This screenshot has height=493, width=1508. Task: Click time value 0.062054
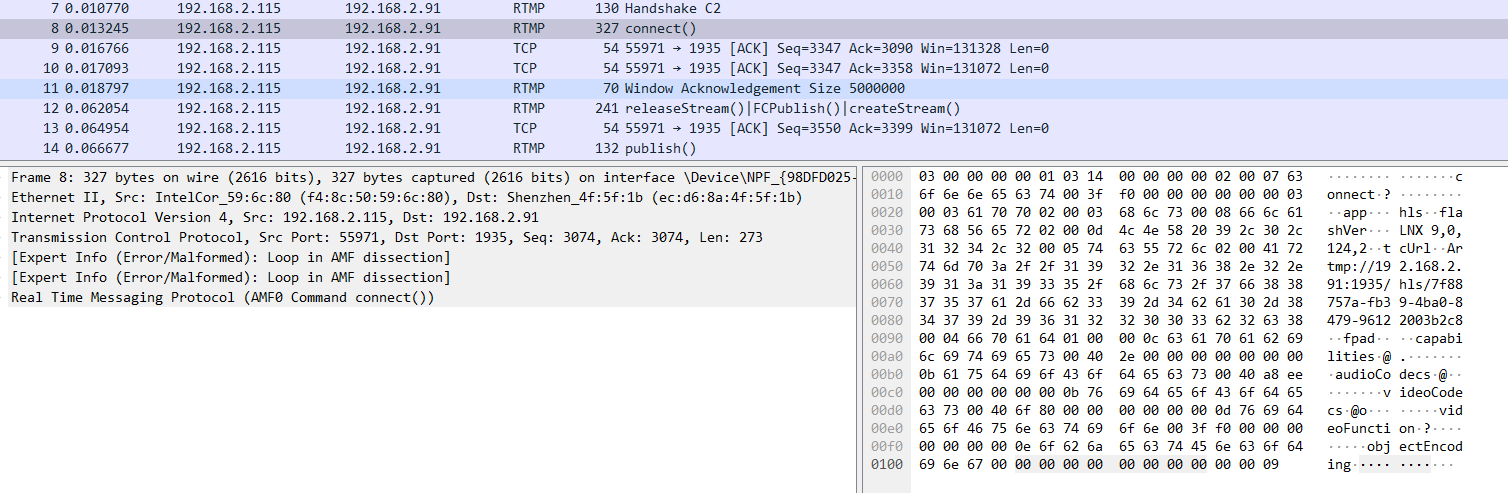[x=96, y=108]
